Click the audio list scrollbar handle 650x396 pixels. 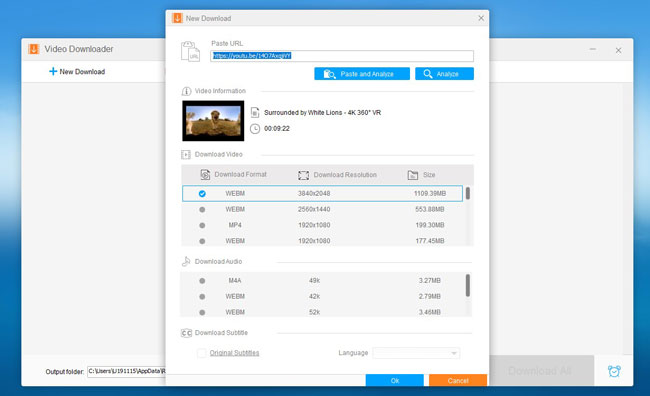pyautogui.click(x=468, y=285)
